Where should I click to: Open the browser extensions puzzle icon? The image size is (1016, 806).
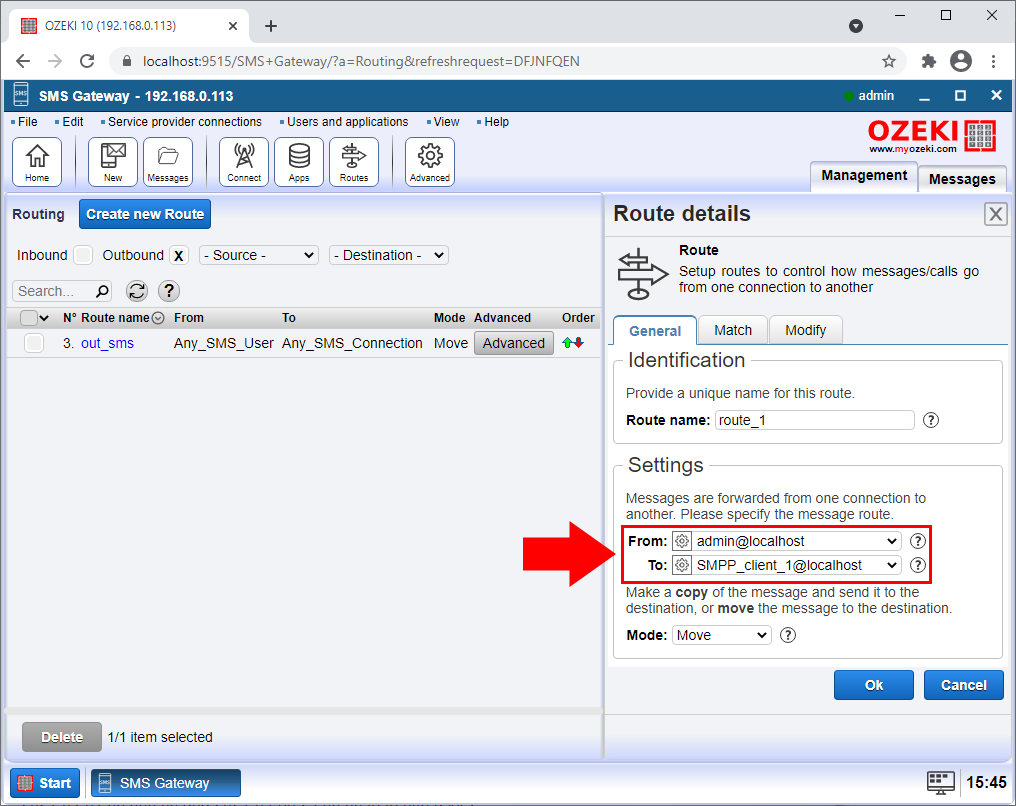point(929,62)
